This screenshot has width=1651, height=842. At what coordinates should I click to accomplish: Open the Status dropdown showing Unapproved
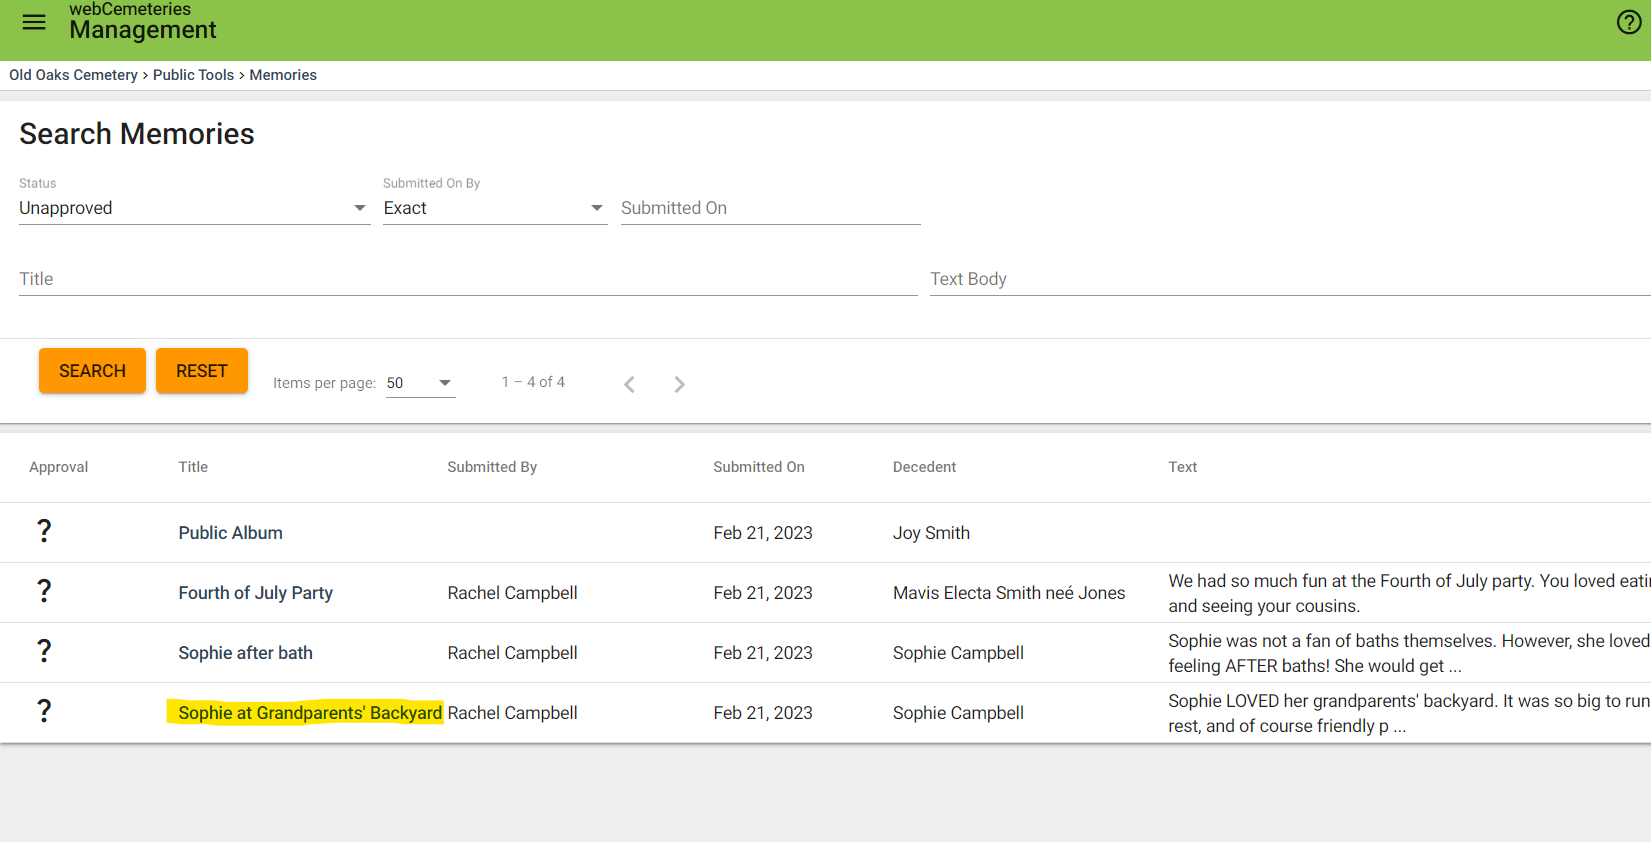click(x=194, y=208)
